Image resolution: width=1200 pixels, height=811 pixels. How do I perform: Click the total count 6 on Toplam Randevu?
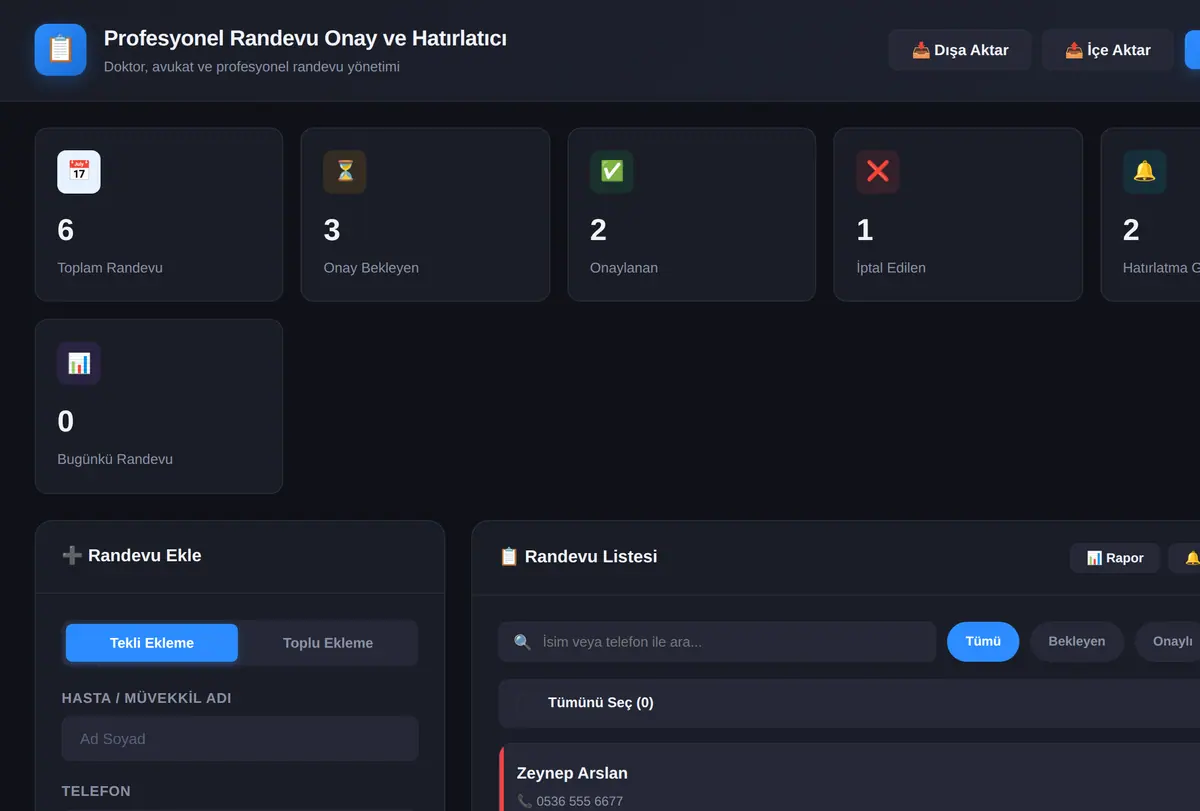pyautogui.click(x=66, y=230)
